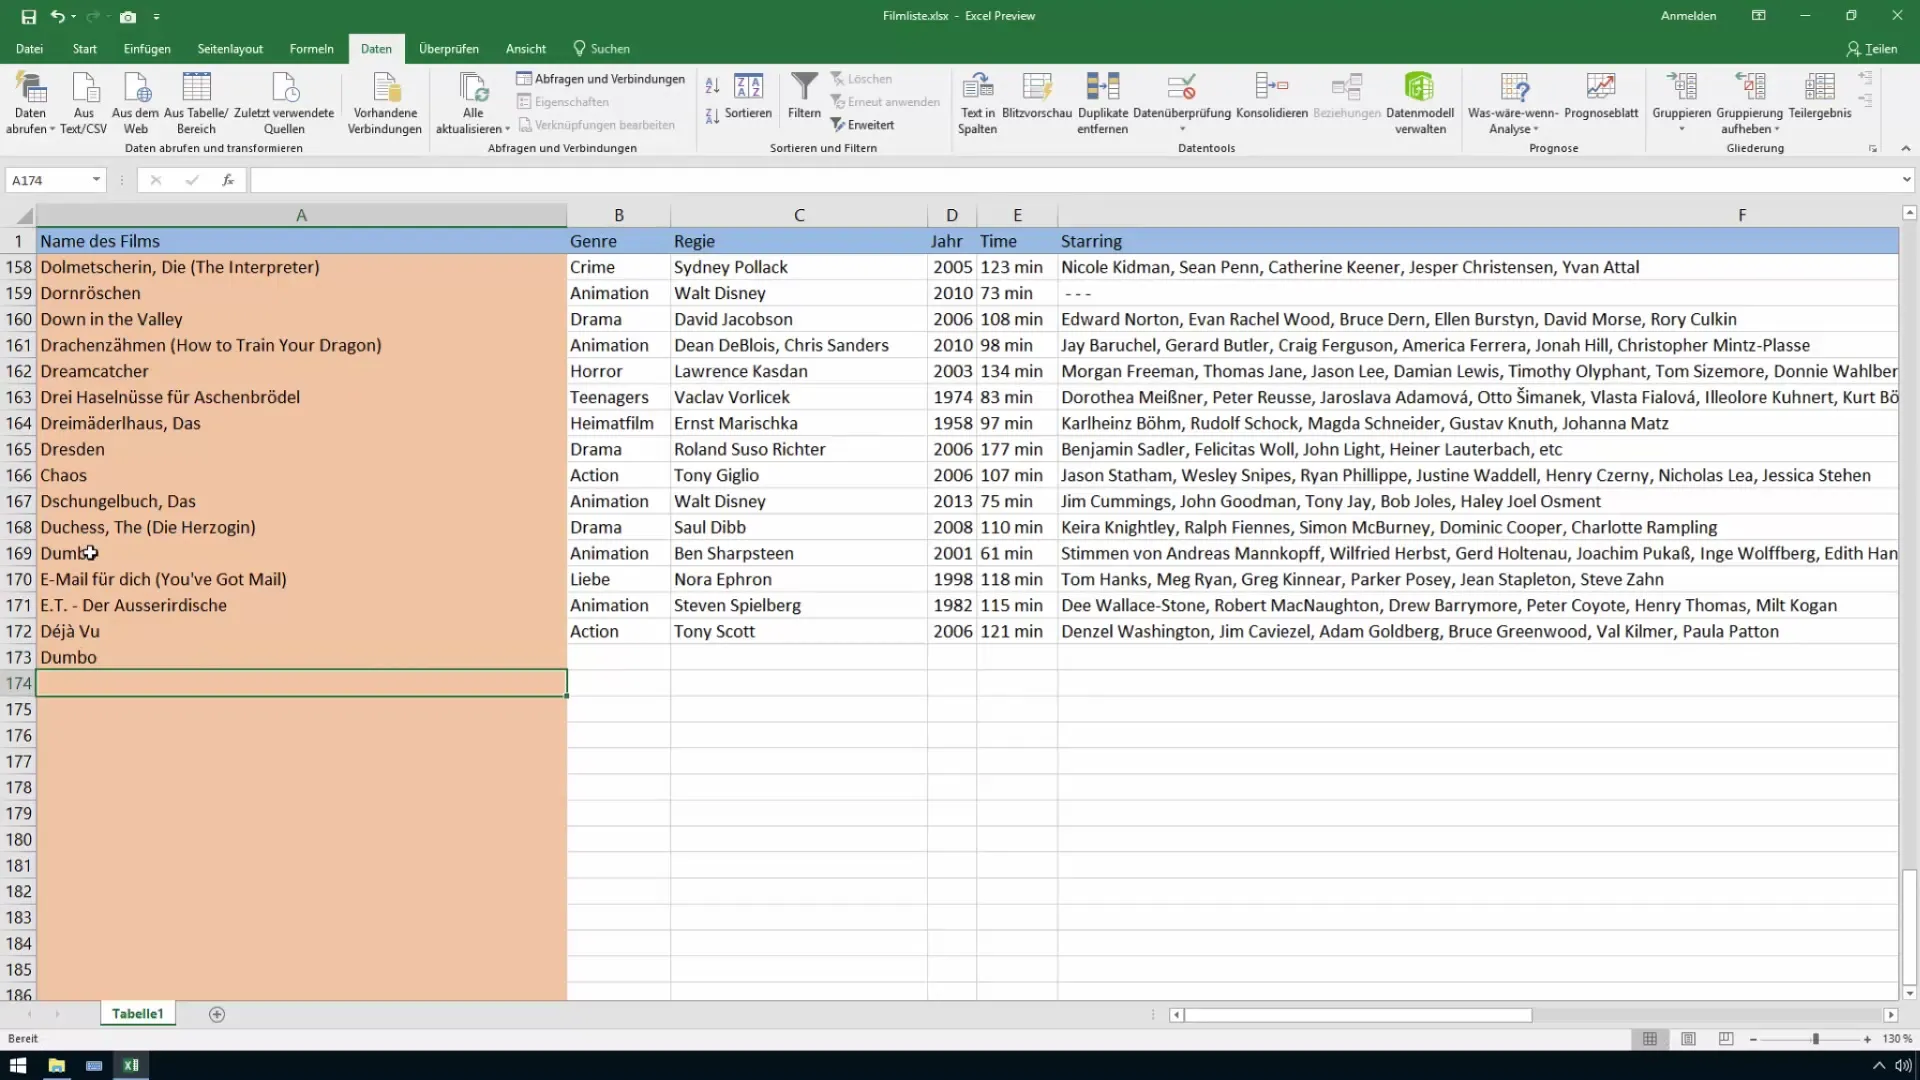
Task: Open the quick access toolbar customize dropdown
Action: click(x=156, y=17)
